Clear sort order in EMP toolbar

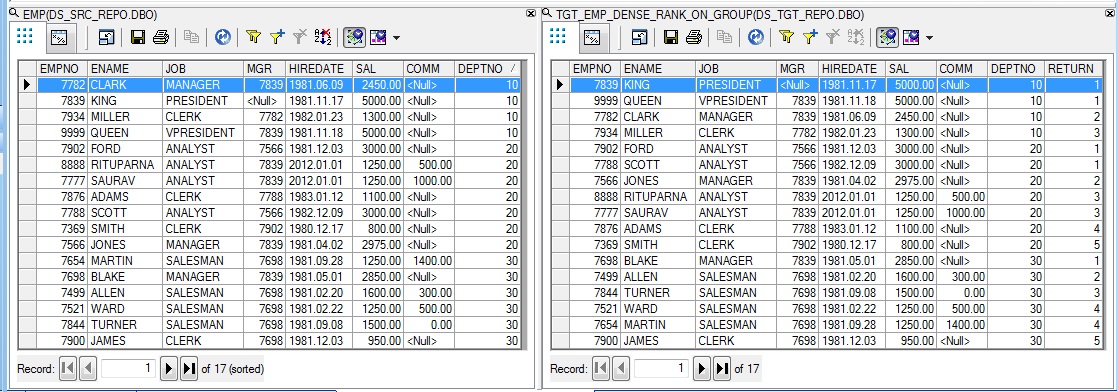(323, 37)
